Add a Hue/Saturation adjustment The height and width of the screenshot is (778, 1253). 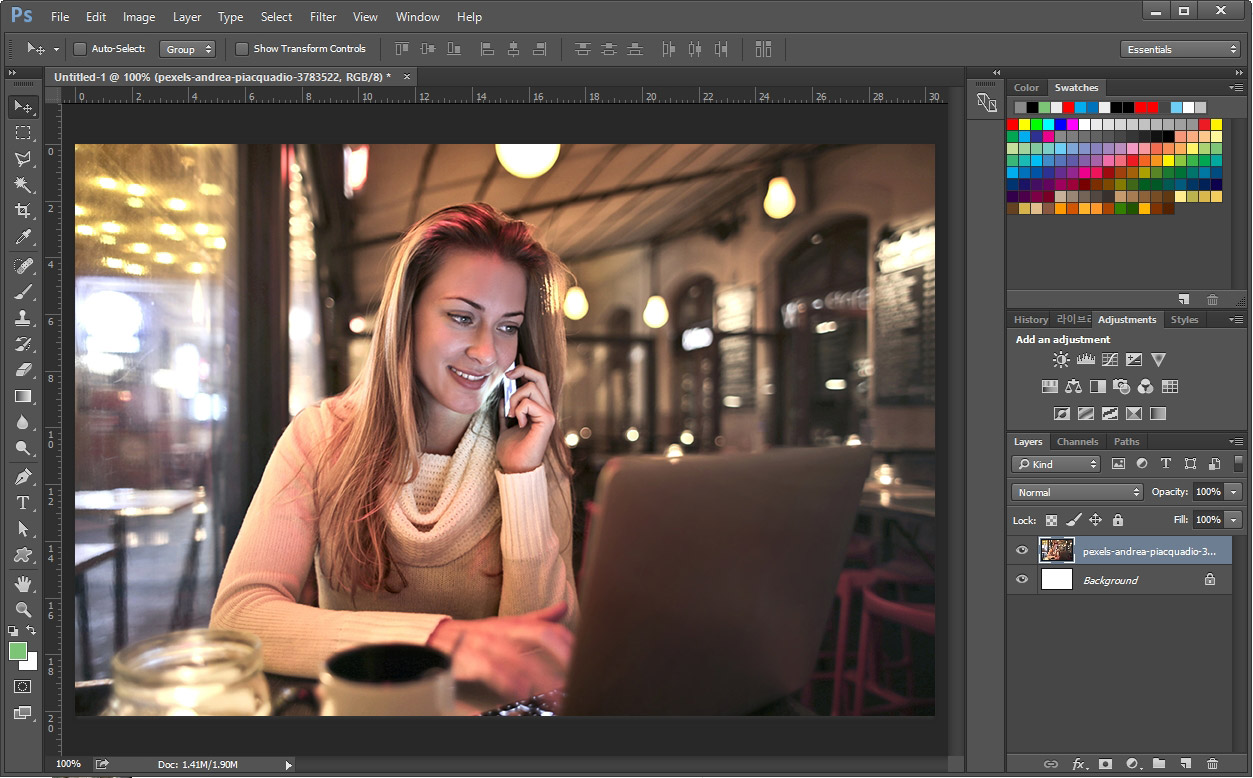[1050, 386]
